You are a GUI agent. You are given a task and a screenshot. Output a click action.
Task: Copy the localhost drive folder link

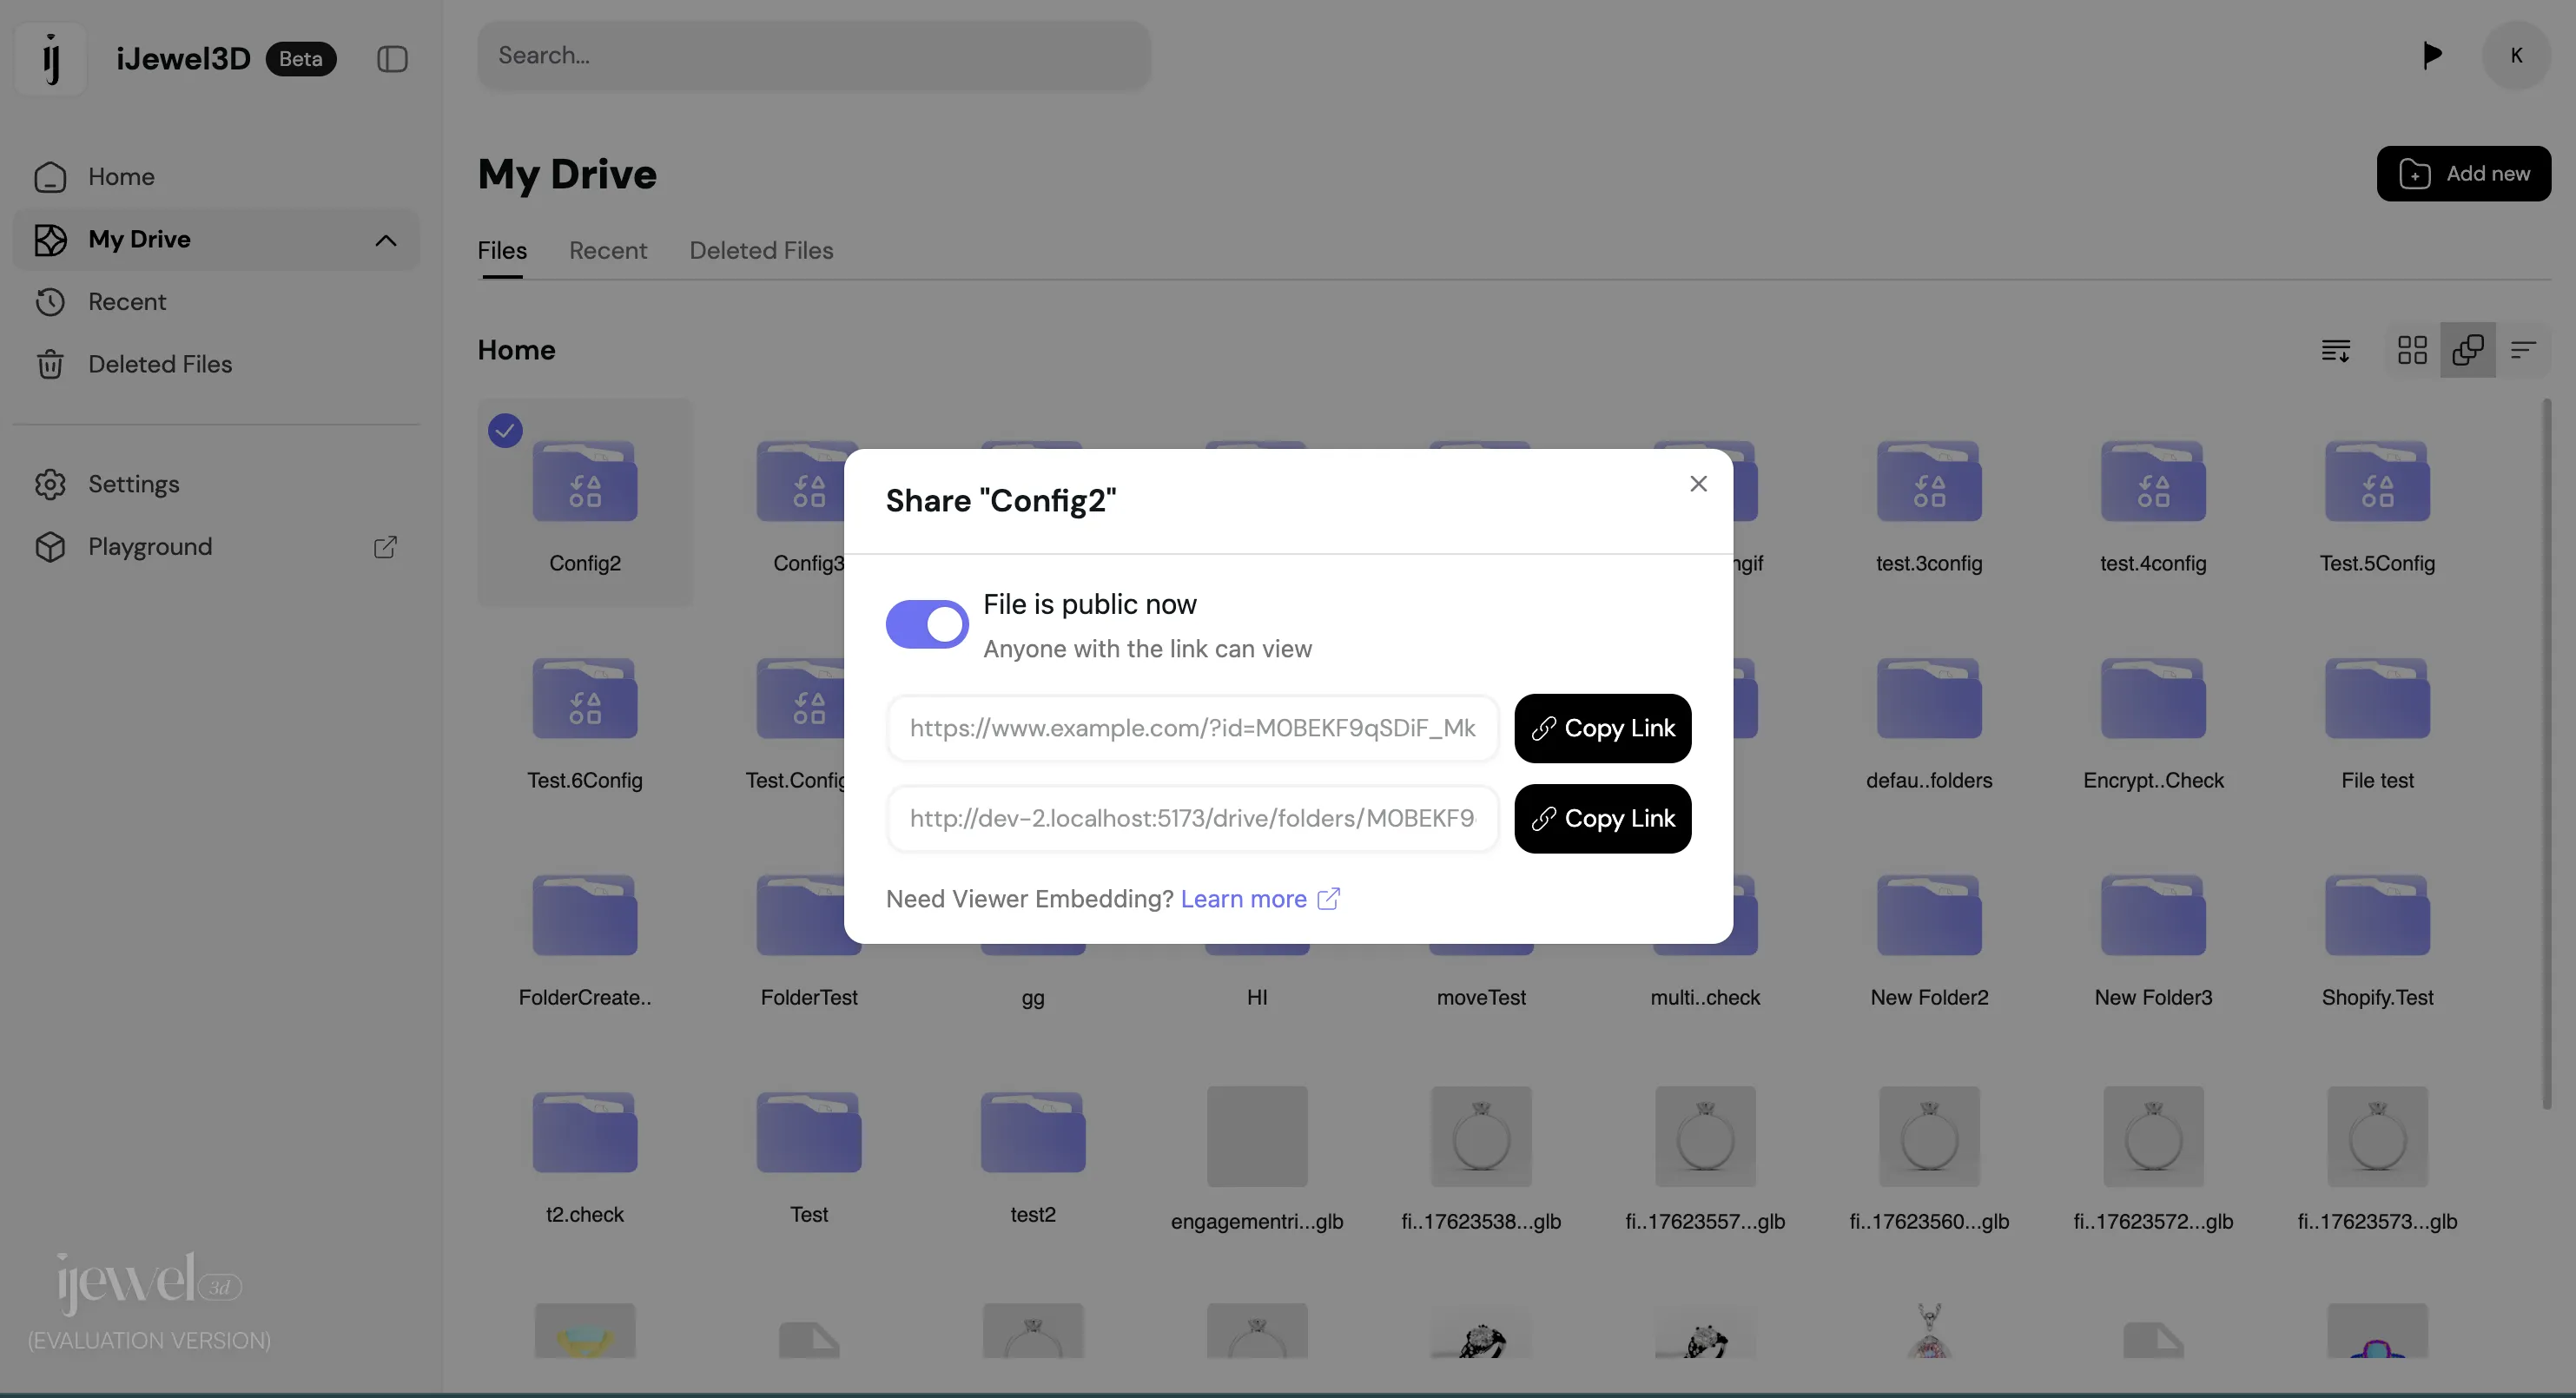pos(1602,819)
